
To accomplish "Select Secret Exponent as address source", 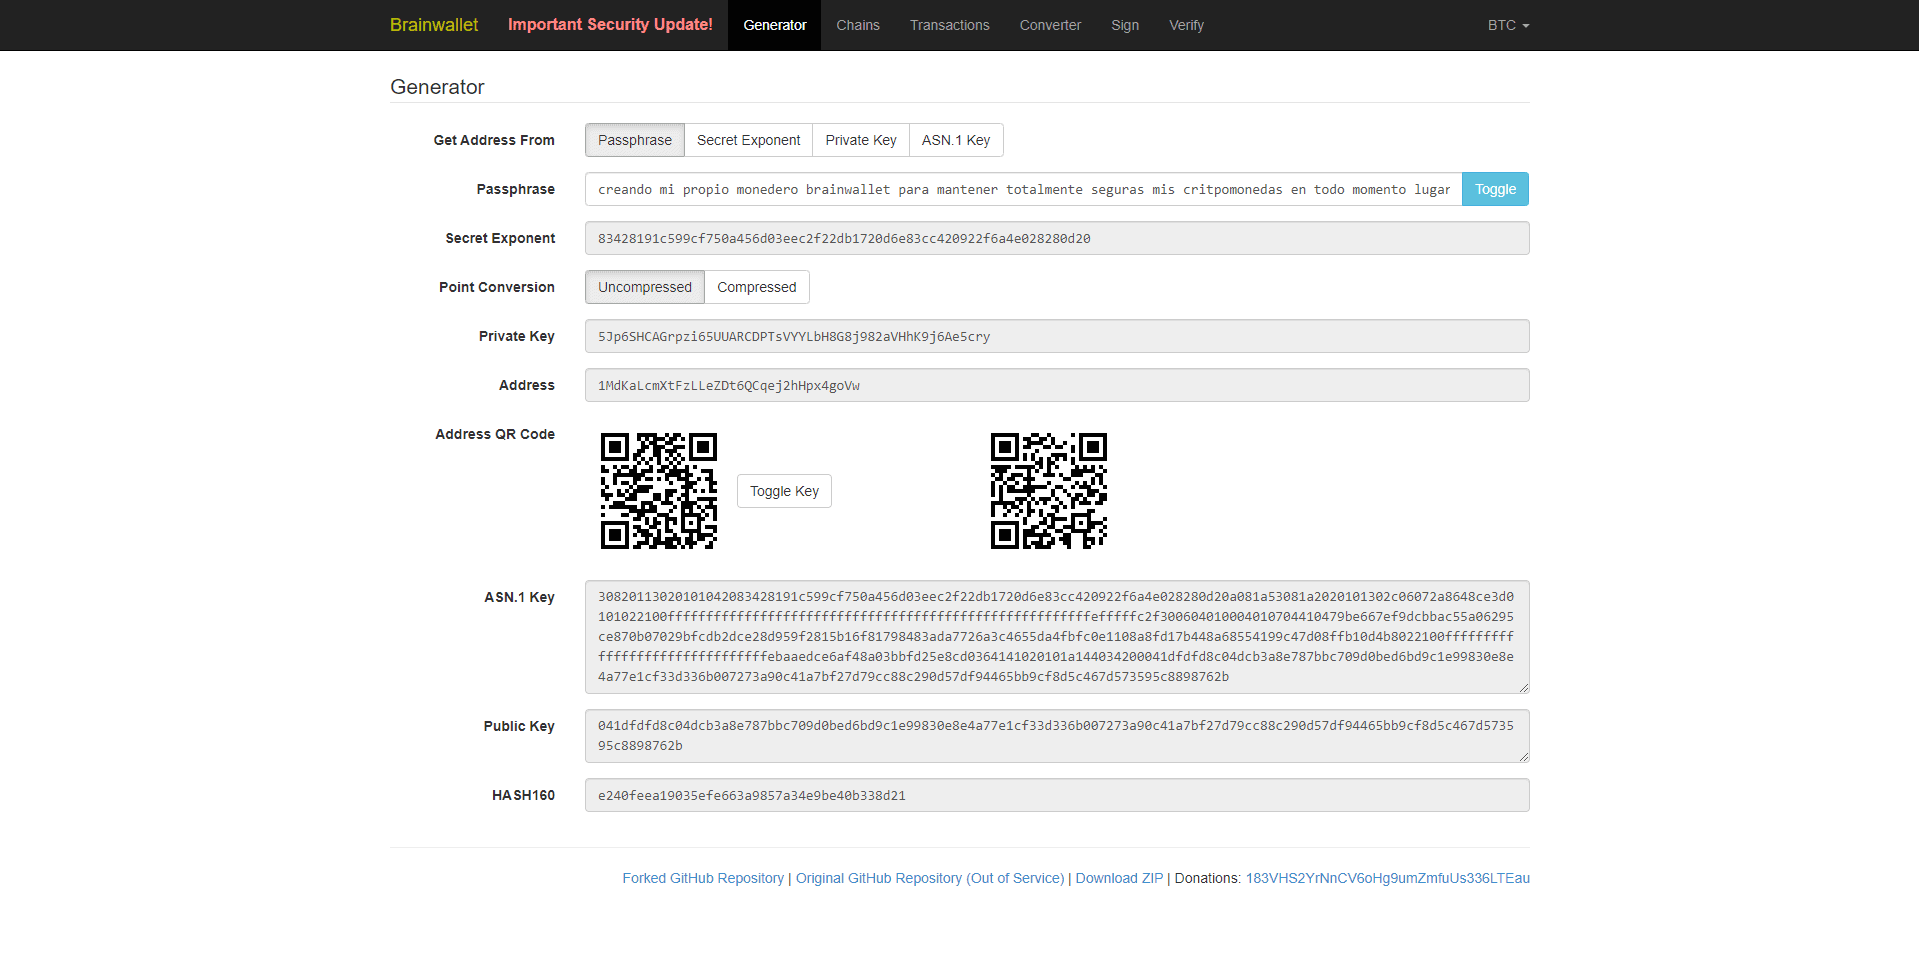I will click(x=748, y=140).
